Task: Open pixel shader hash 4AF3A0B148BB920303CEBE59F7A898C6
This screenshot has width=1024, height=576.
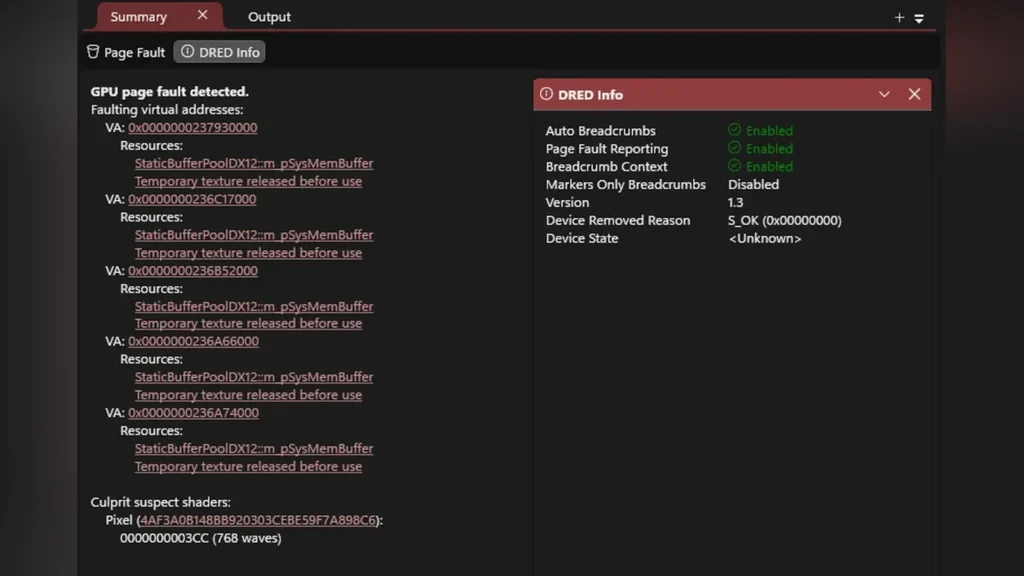Action: coord(259,520)
